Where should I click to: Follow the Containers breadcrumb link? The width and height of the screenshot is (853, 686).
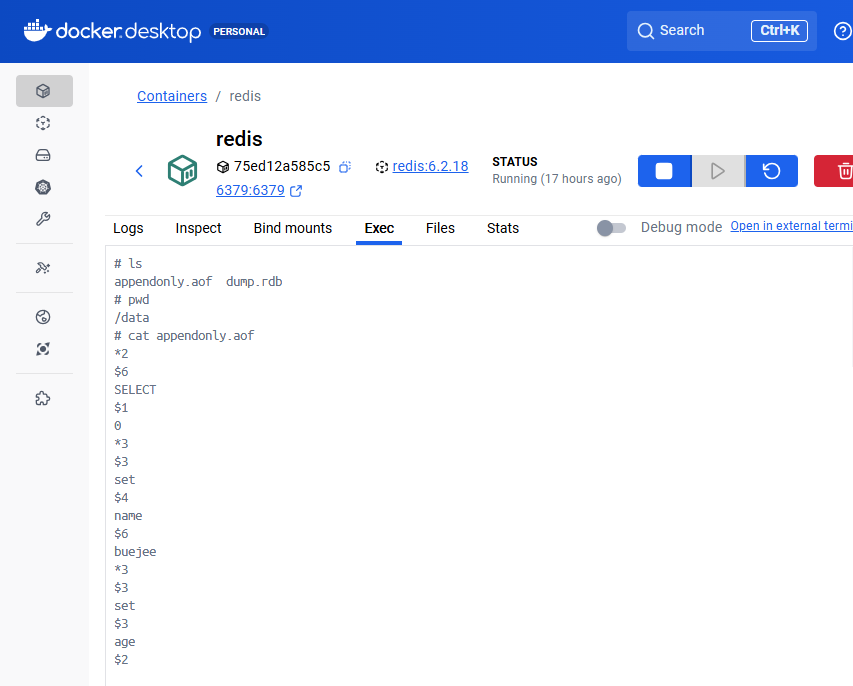tap(172, 96)
